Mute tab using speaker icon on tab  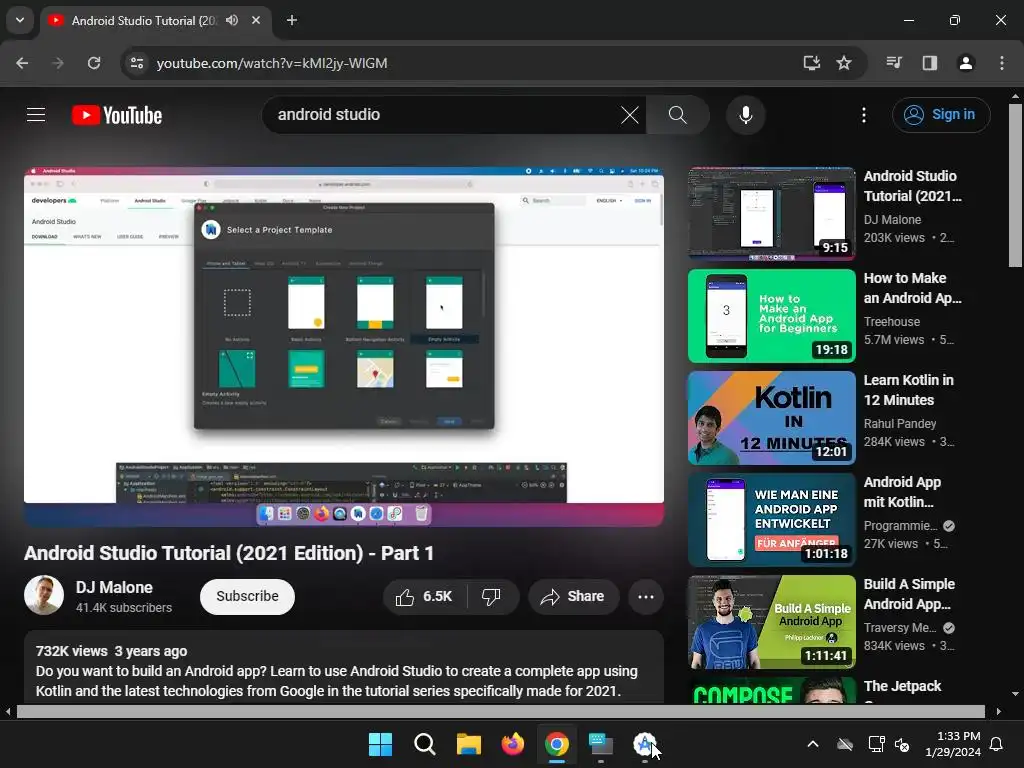click(x=232, y=20)
